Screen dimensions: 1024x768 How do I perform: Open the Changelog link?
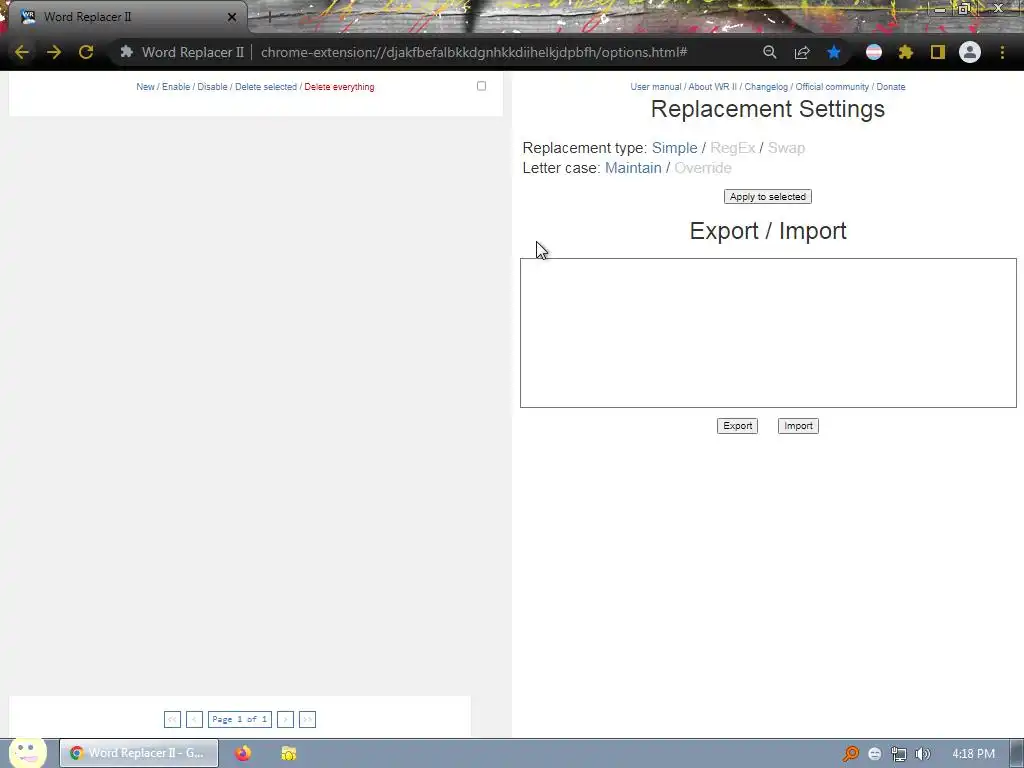point(766,87)
